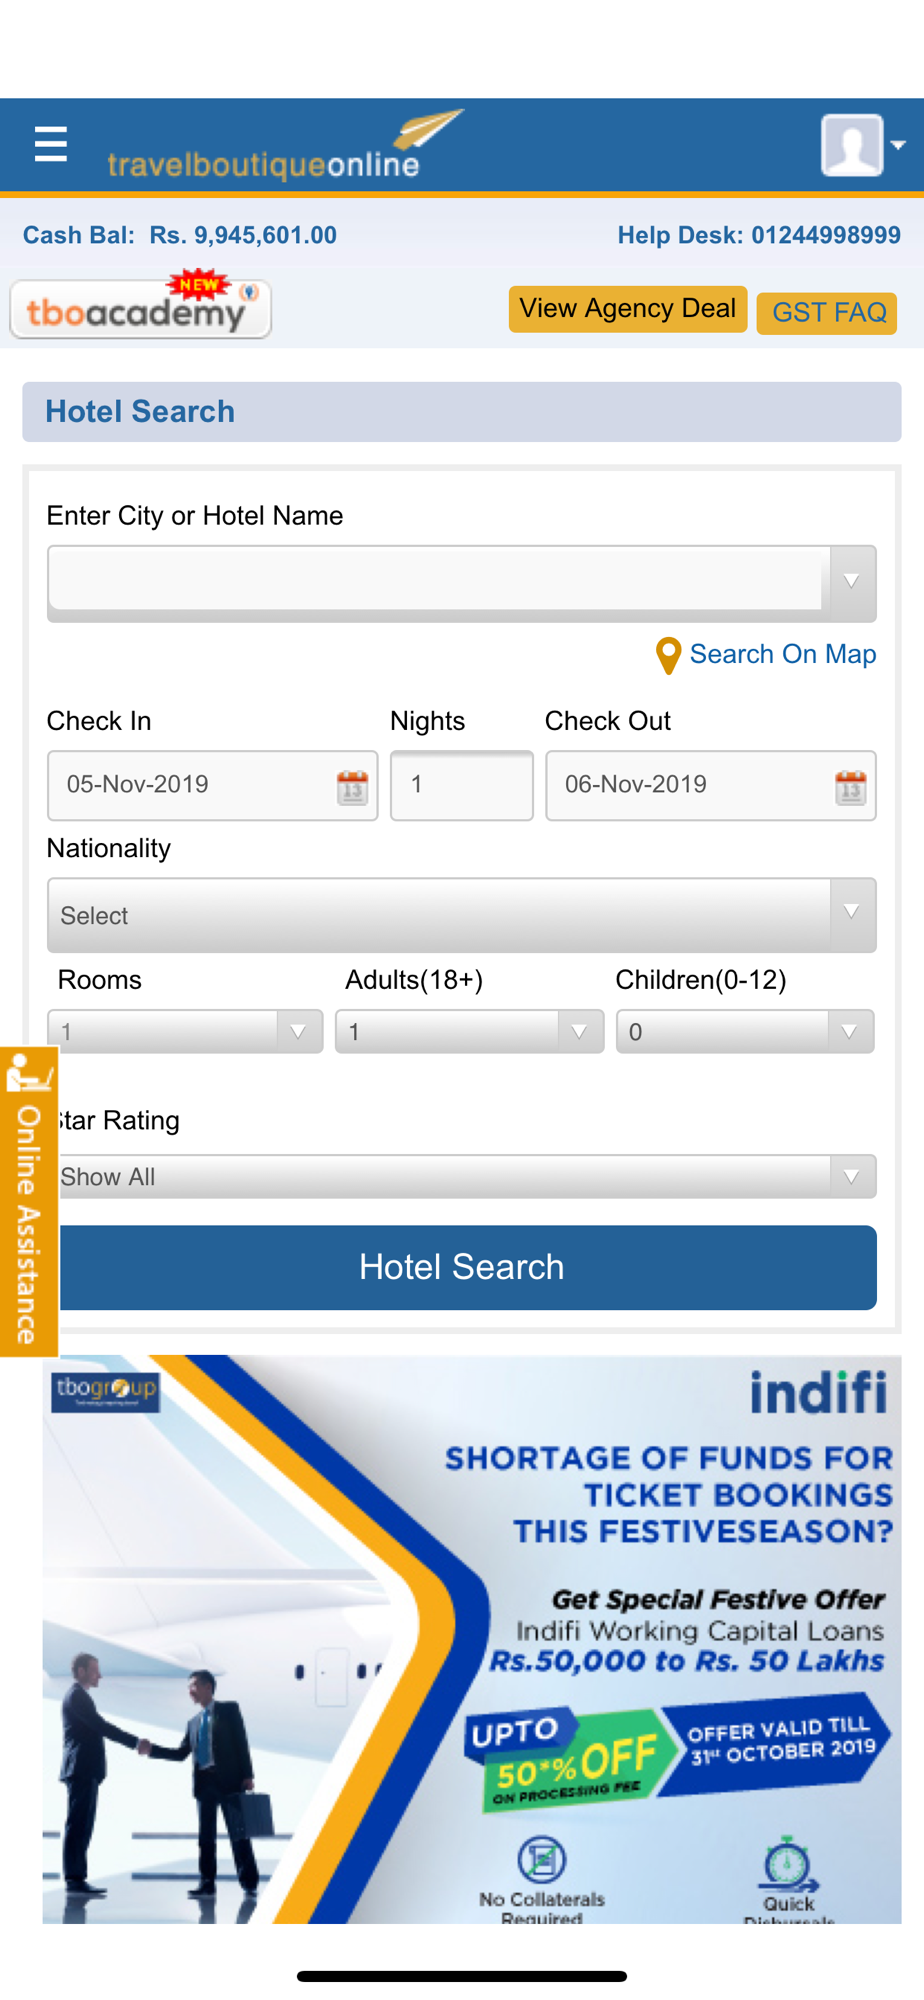924x2000 pixels.
Task: Click the travelboutiqueonline logo
Action: 285,146
